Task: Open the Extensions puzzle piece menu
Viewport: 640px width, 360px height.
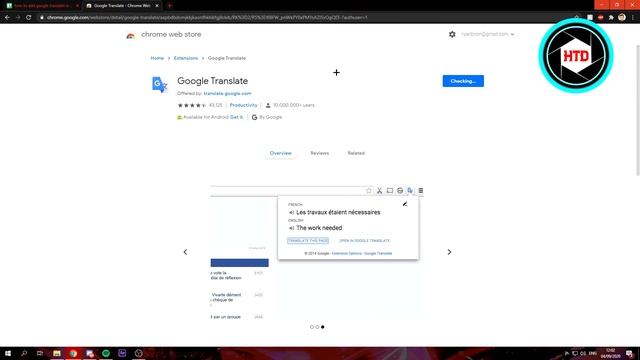Action: pyautogui.click(x=611, y=18)
